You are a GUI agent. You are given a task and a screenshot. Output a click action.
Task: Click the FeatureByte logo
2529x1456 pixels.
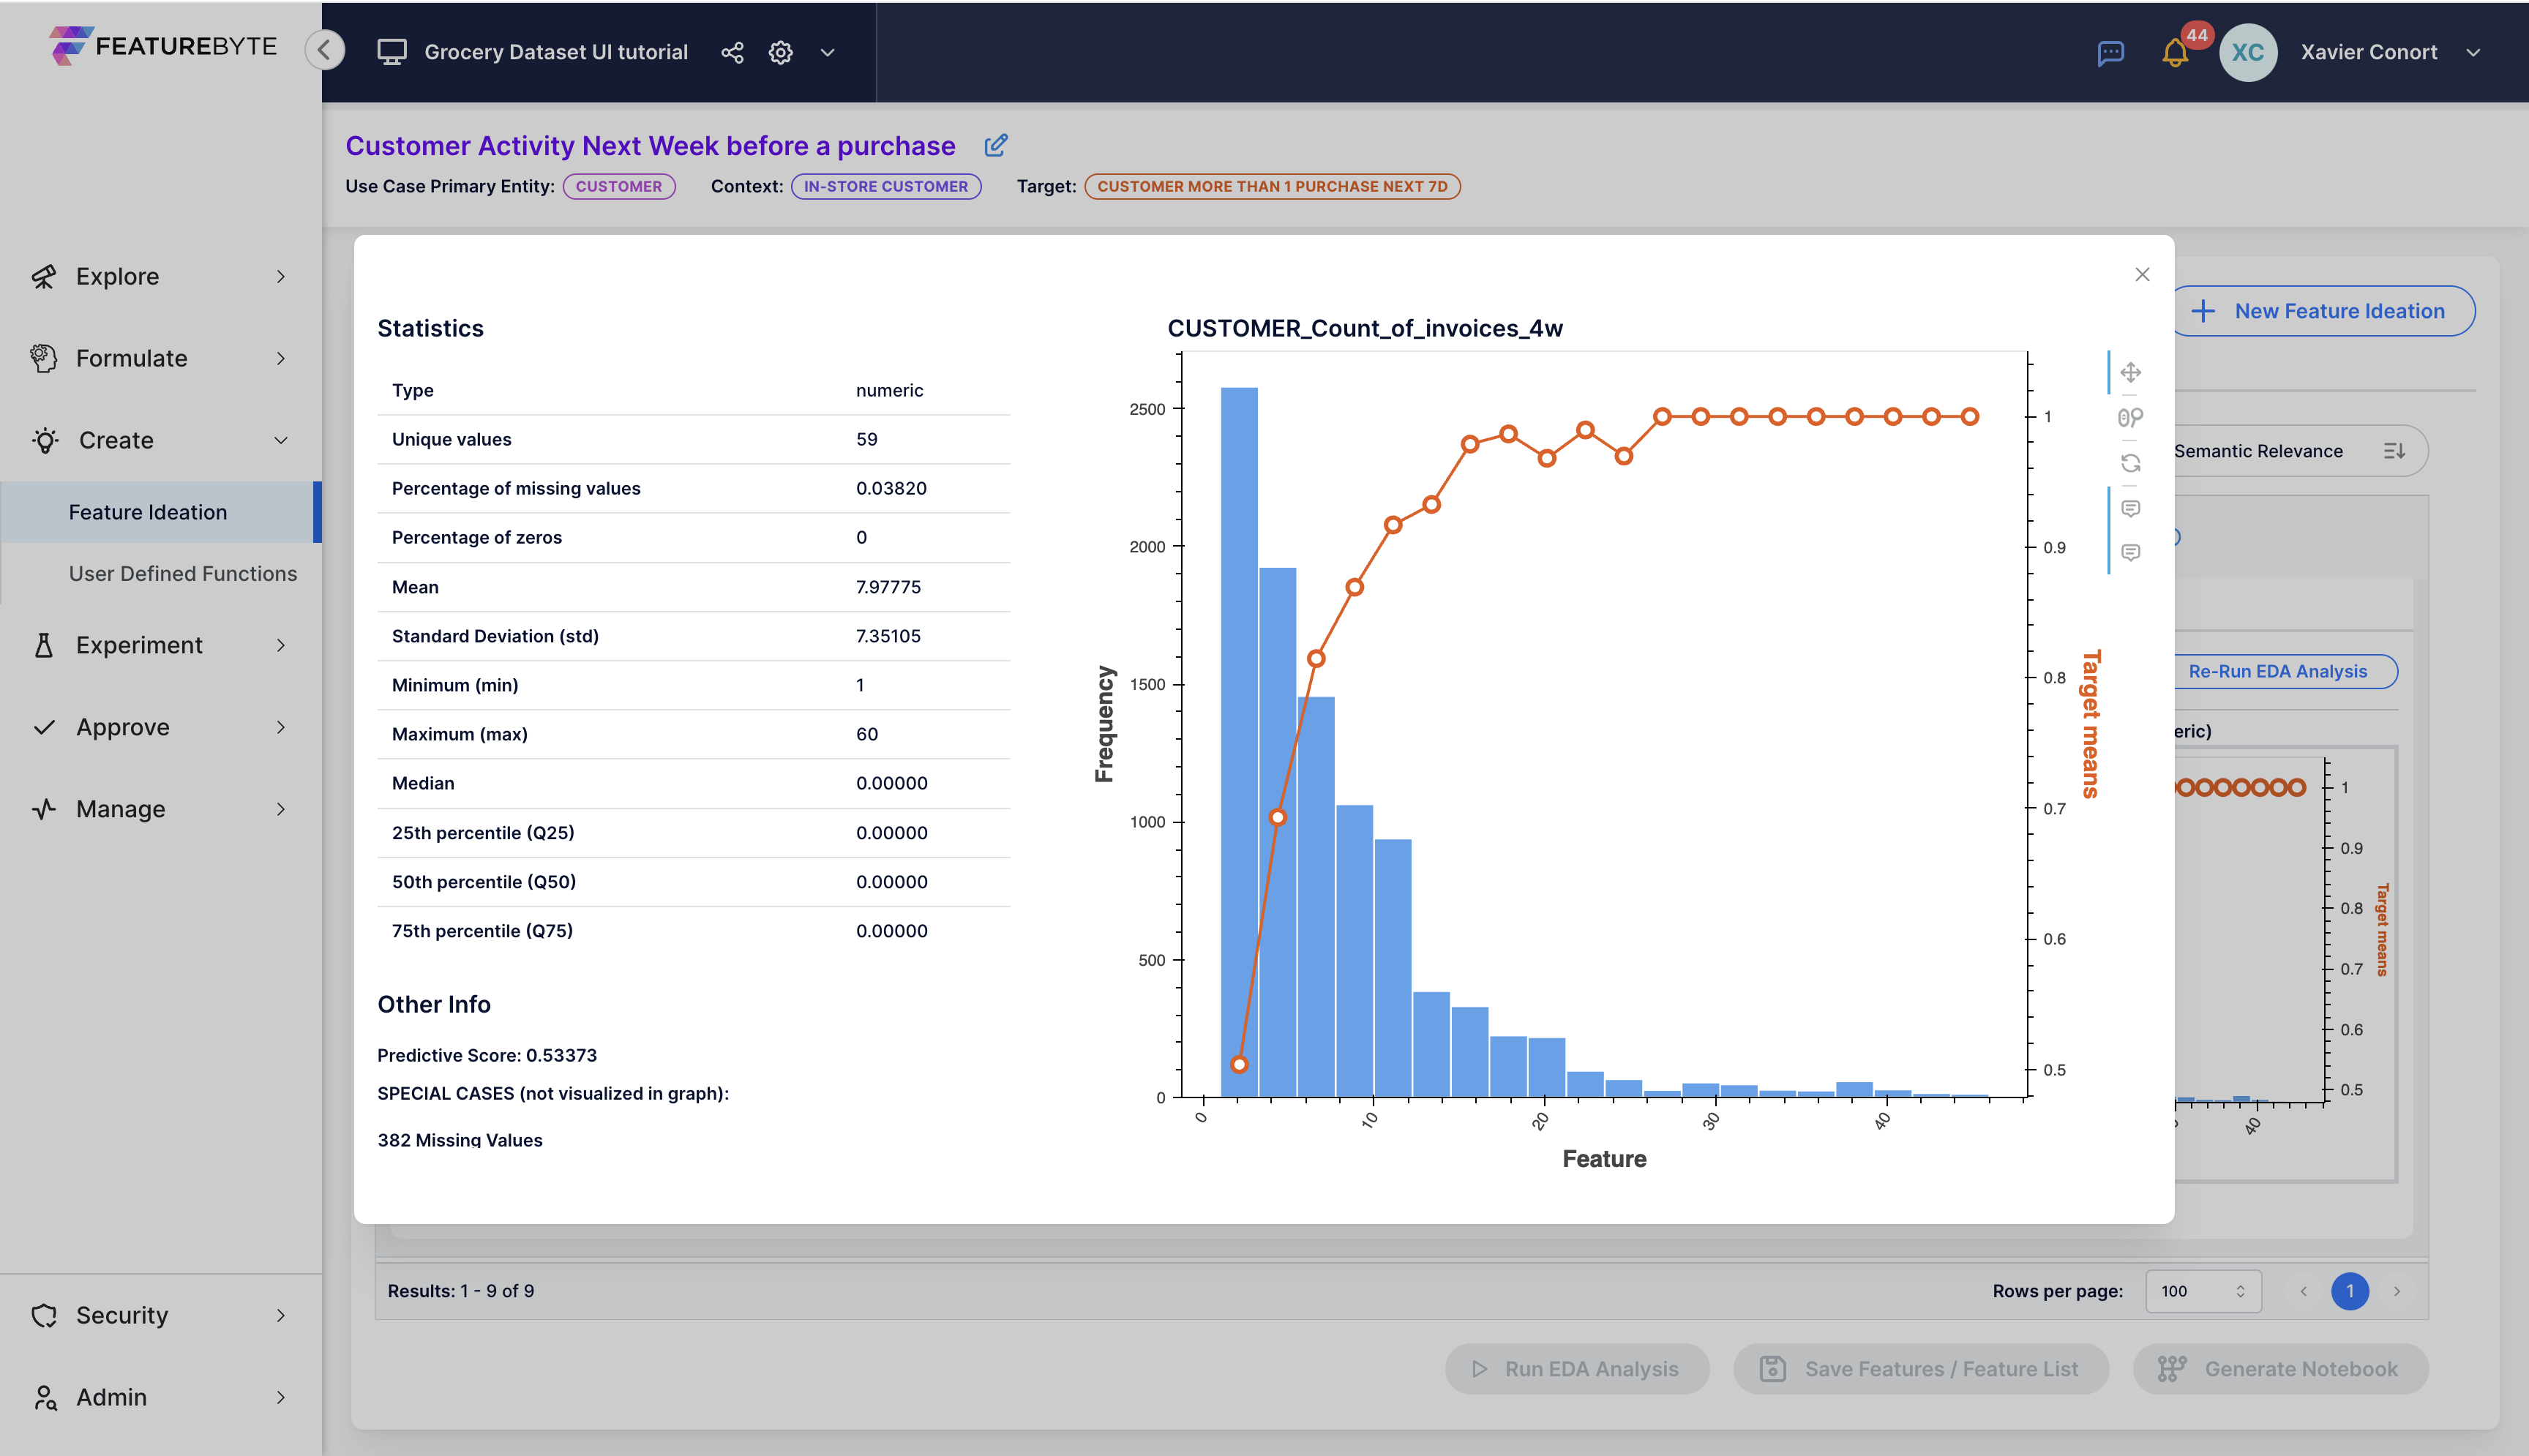click(163, 46)
